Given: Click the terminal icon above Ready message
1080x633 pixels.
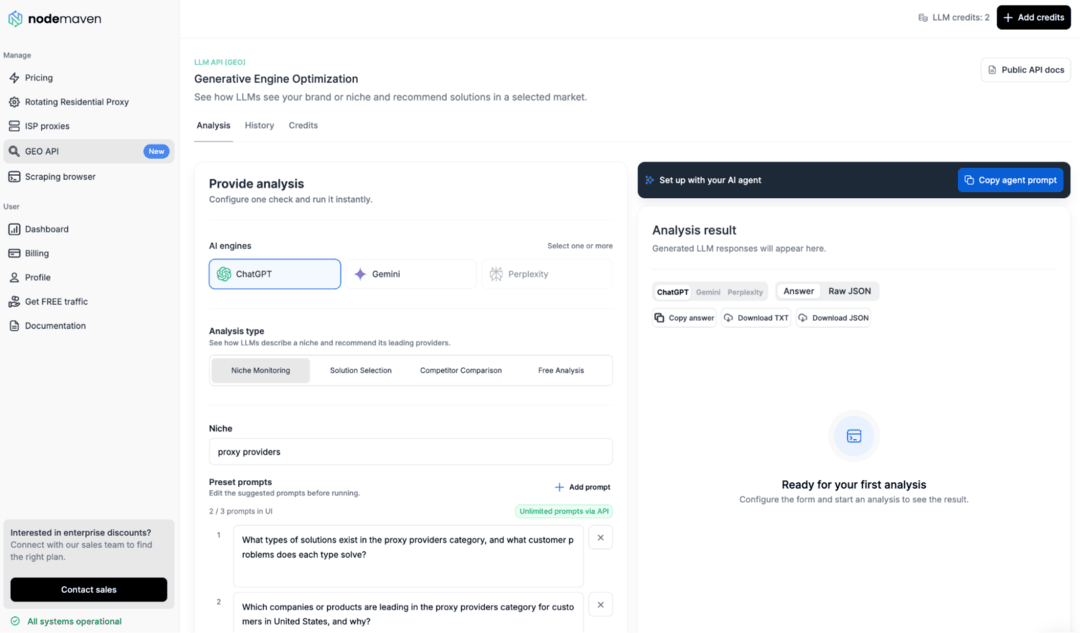Looking at the screenshot, I should pos(854,436).
